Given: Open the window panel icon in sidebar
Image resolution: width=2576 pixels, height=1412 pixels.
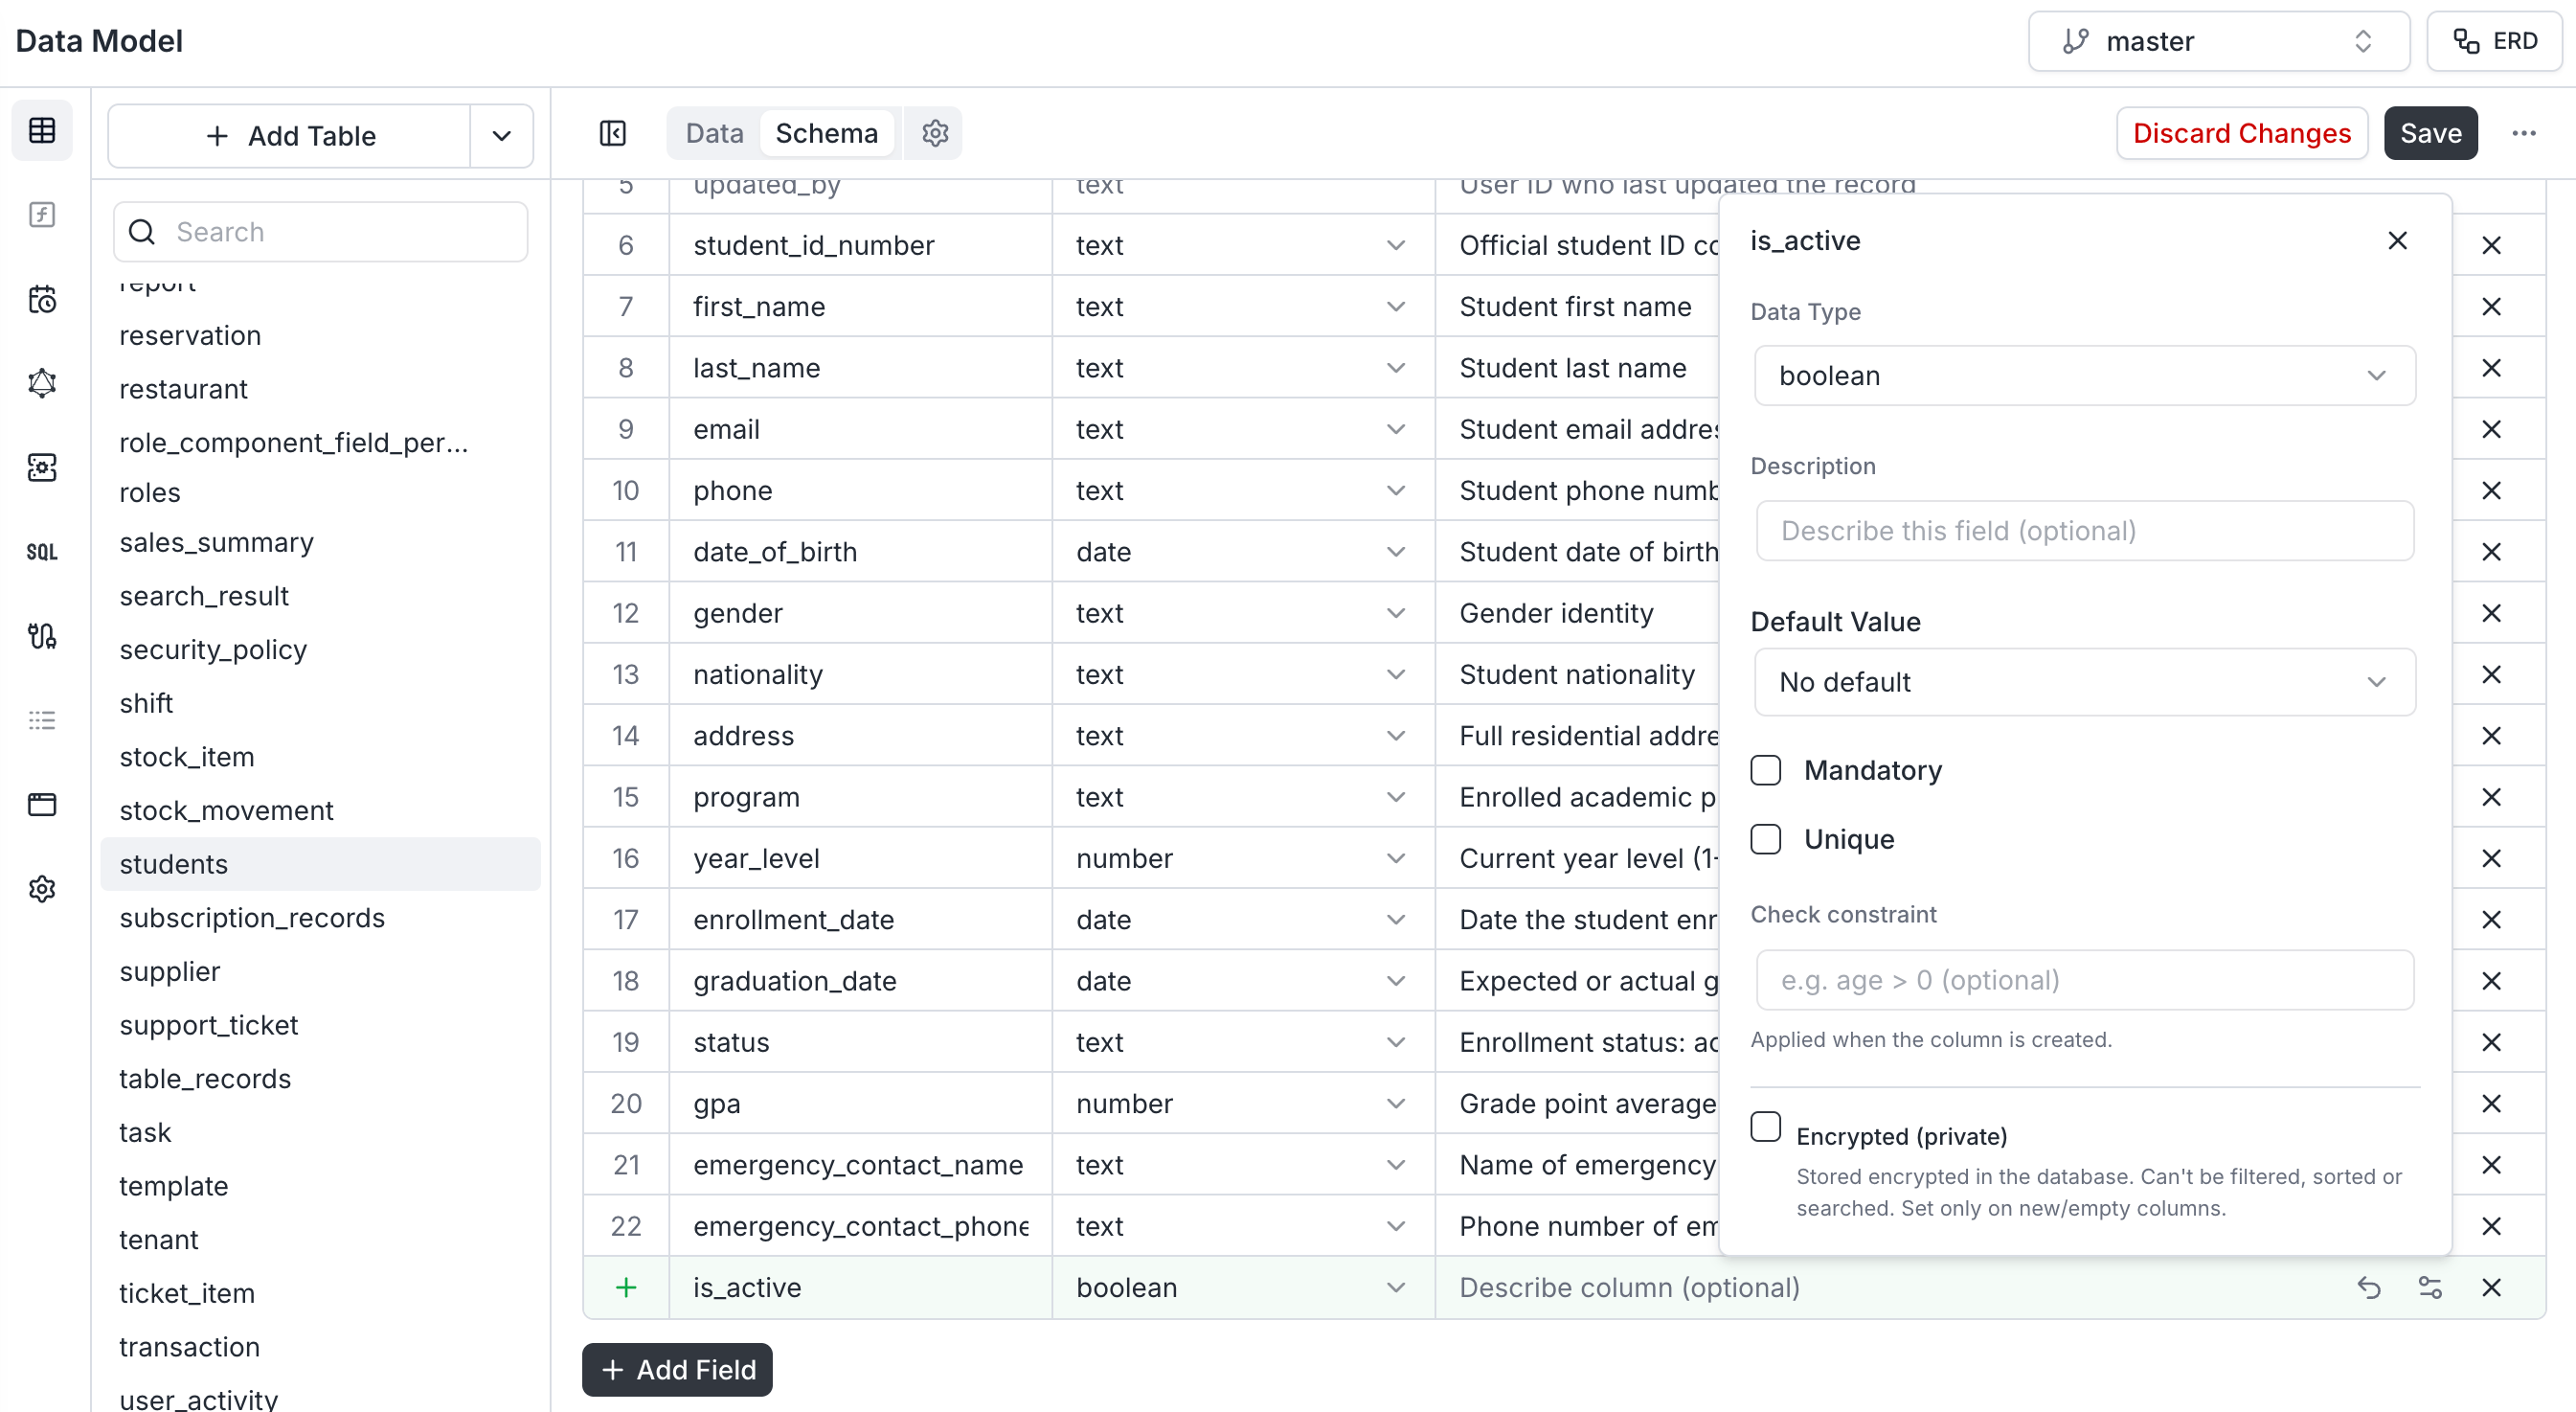Looking at the screenshot, I should [42, 804].
